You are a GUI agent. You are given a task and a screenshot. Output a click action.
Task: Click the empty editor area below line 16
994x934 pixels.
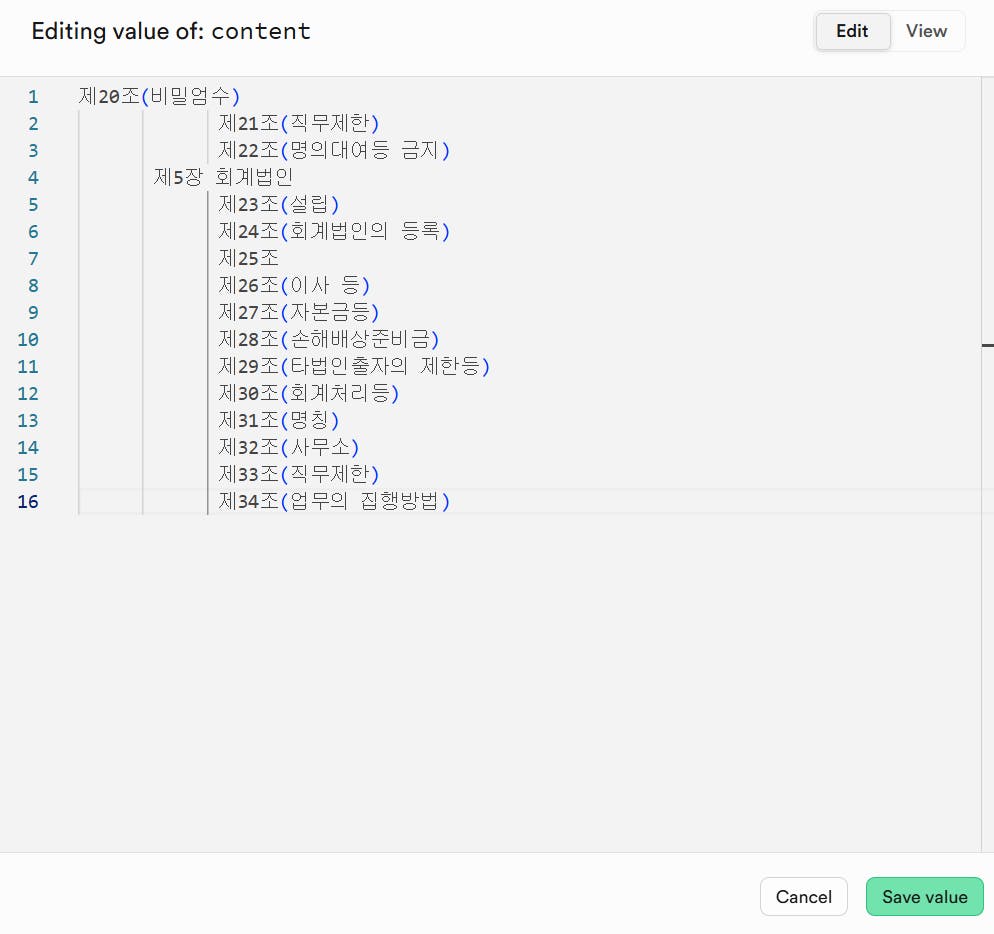click(500, 680)
